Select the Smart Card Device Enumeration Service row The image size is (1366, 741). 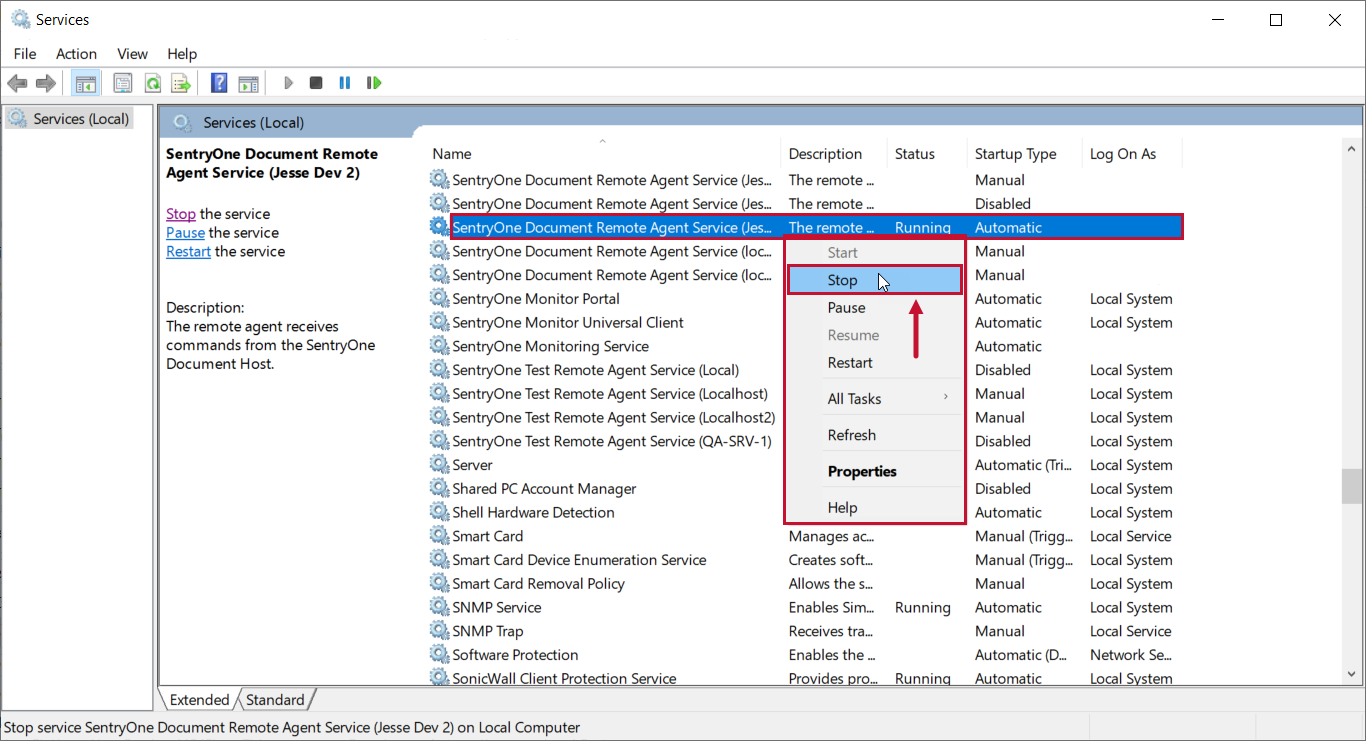coord(805,560)
